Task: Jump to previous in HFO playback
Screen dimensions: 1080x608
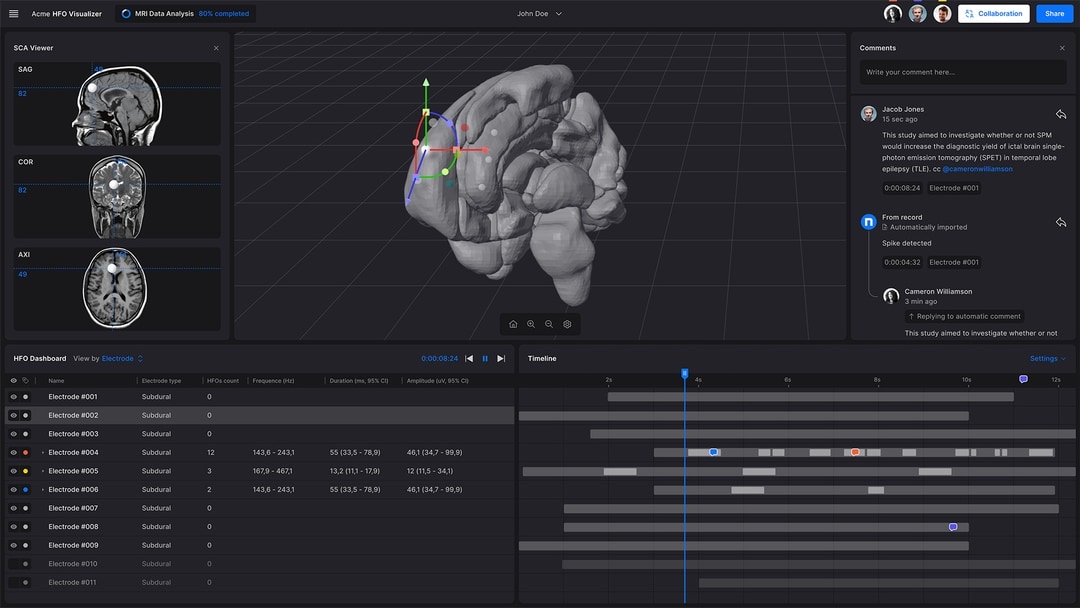Action: 469,359
